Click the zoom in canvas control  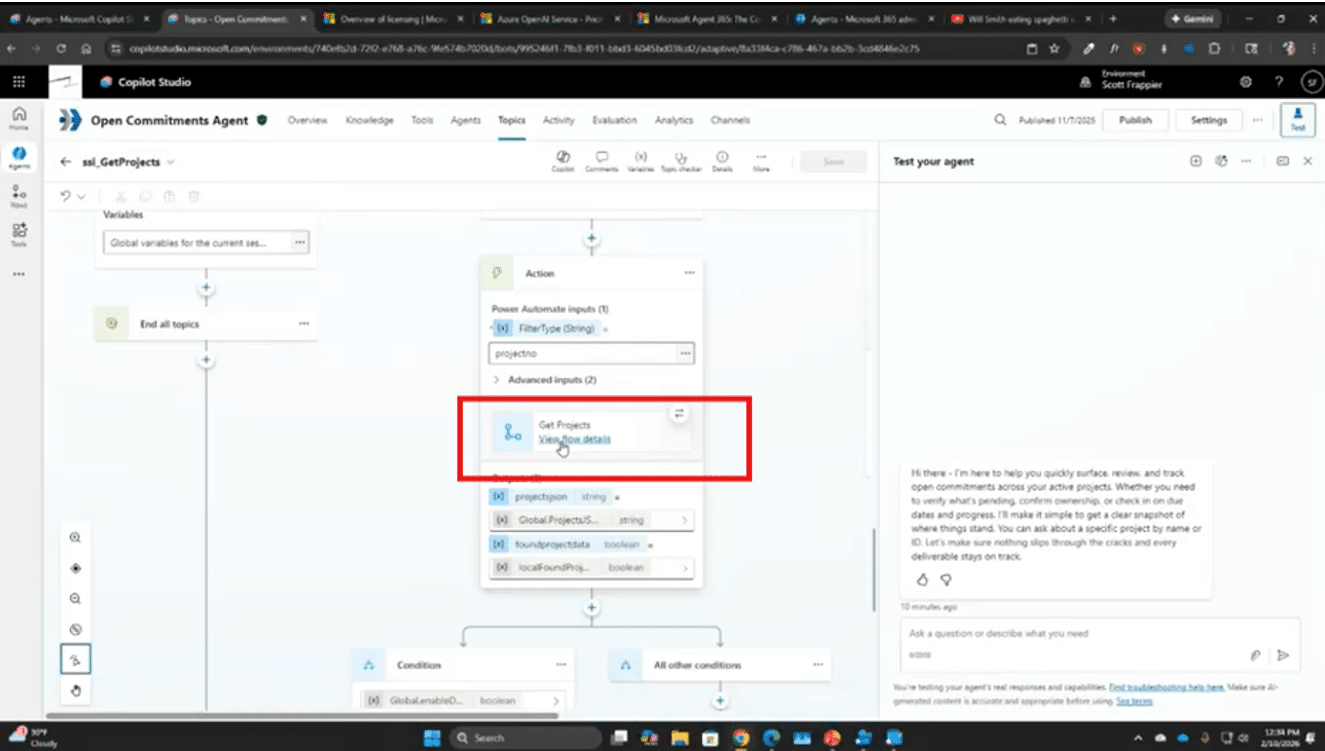tap(76, 537)
